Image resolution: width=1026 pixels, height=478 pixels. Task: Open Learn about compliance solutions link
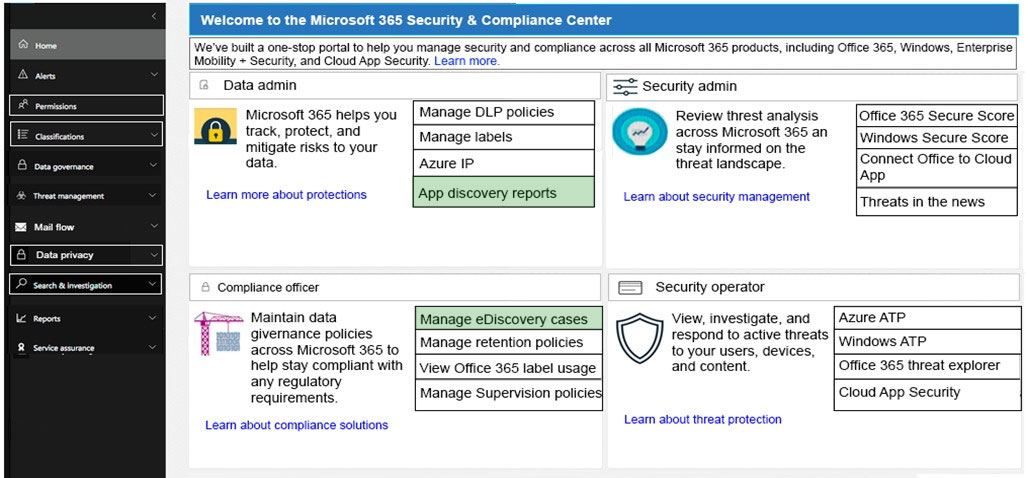[x=296, y=425]
